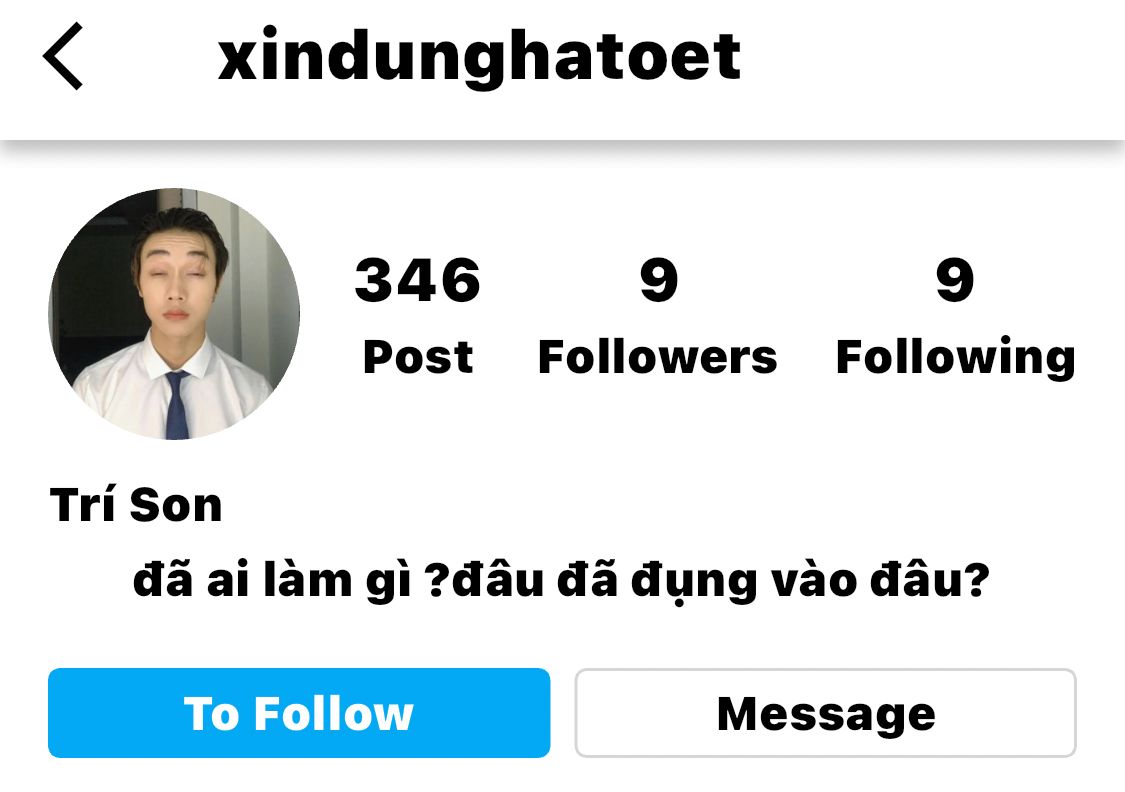View posts by tapping the 346 count
The height and width of the screenshot is (792, 1125).
pos(418,280)
